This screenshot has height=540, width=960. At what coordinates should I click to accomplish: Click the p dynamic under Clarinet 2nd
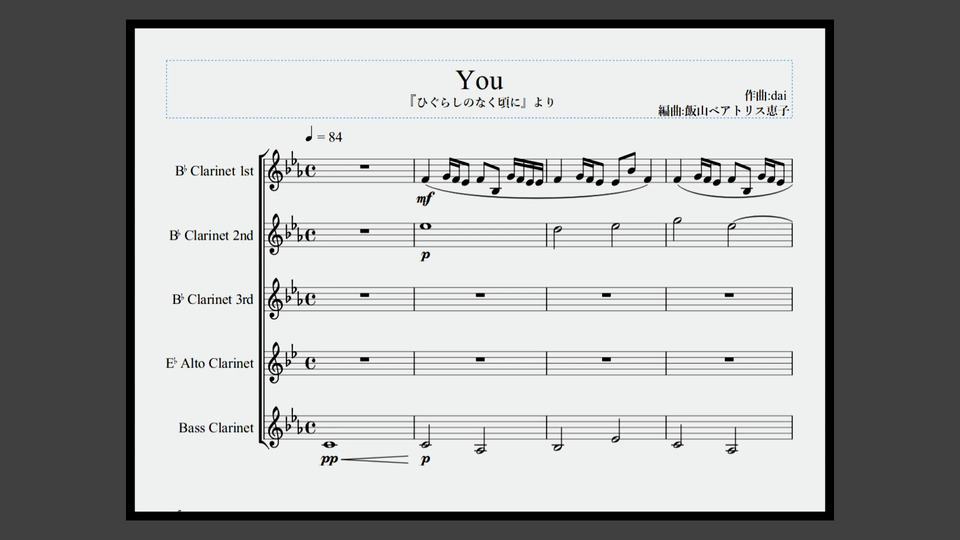(425, 255)
